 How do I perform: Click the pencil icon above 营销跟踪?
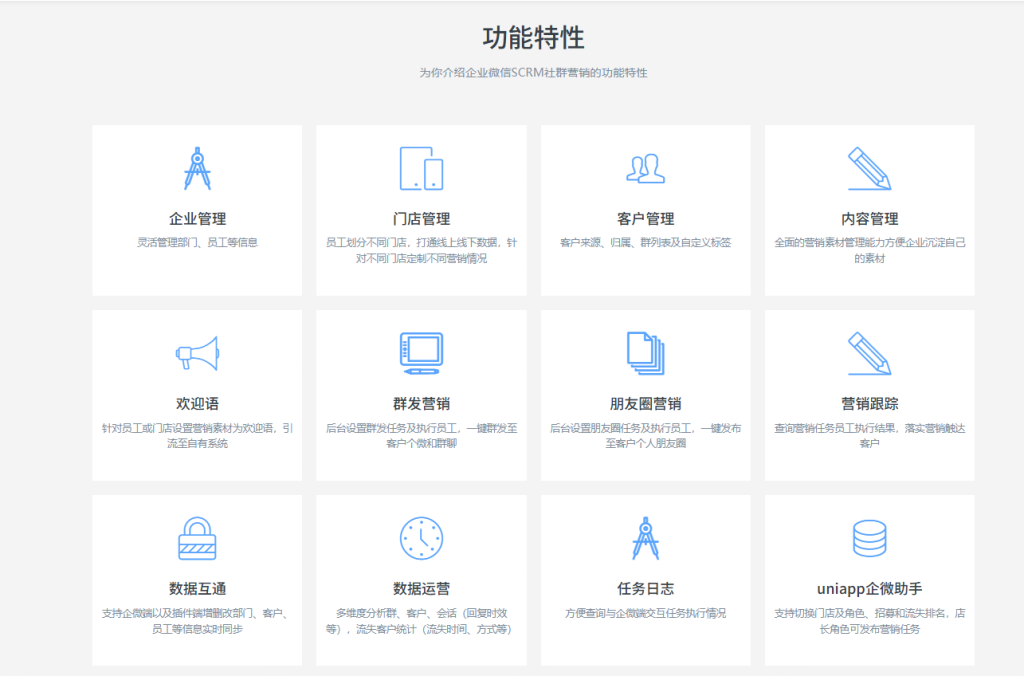869,353
